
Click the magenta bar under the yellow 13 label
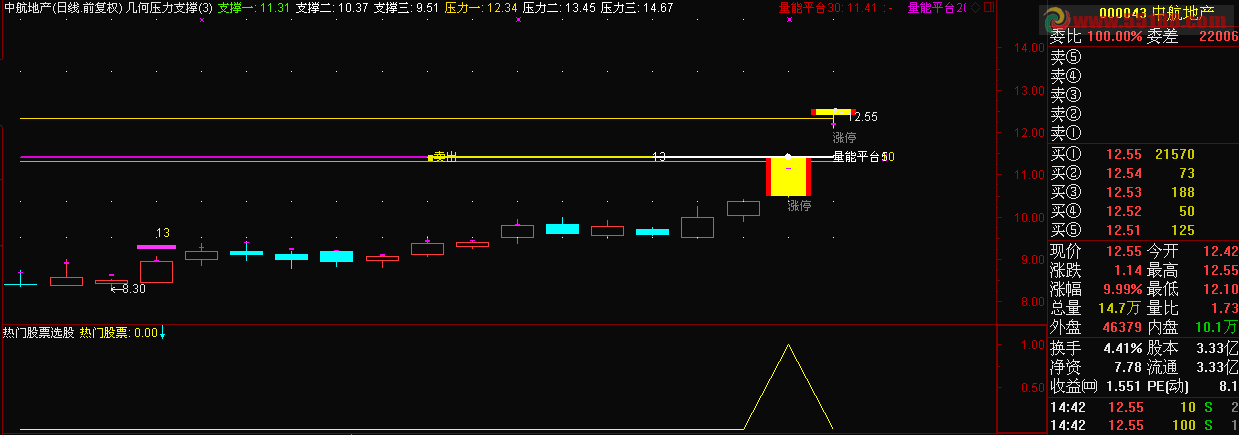[x=156, y=246]
